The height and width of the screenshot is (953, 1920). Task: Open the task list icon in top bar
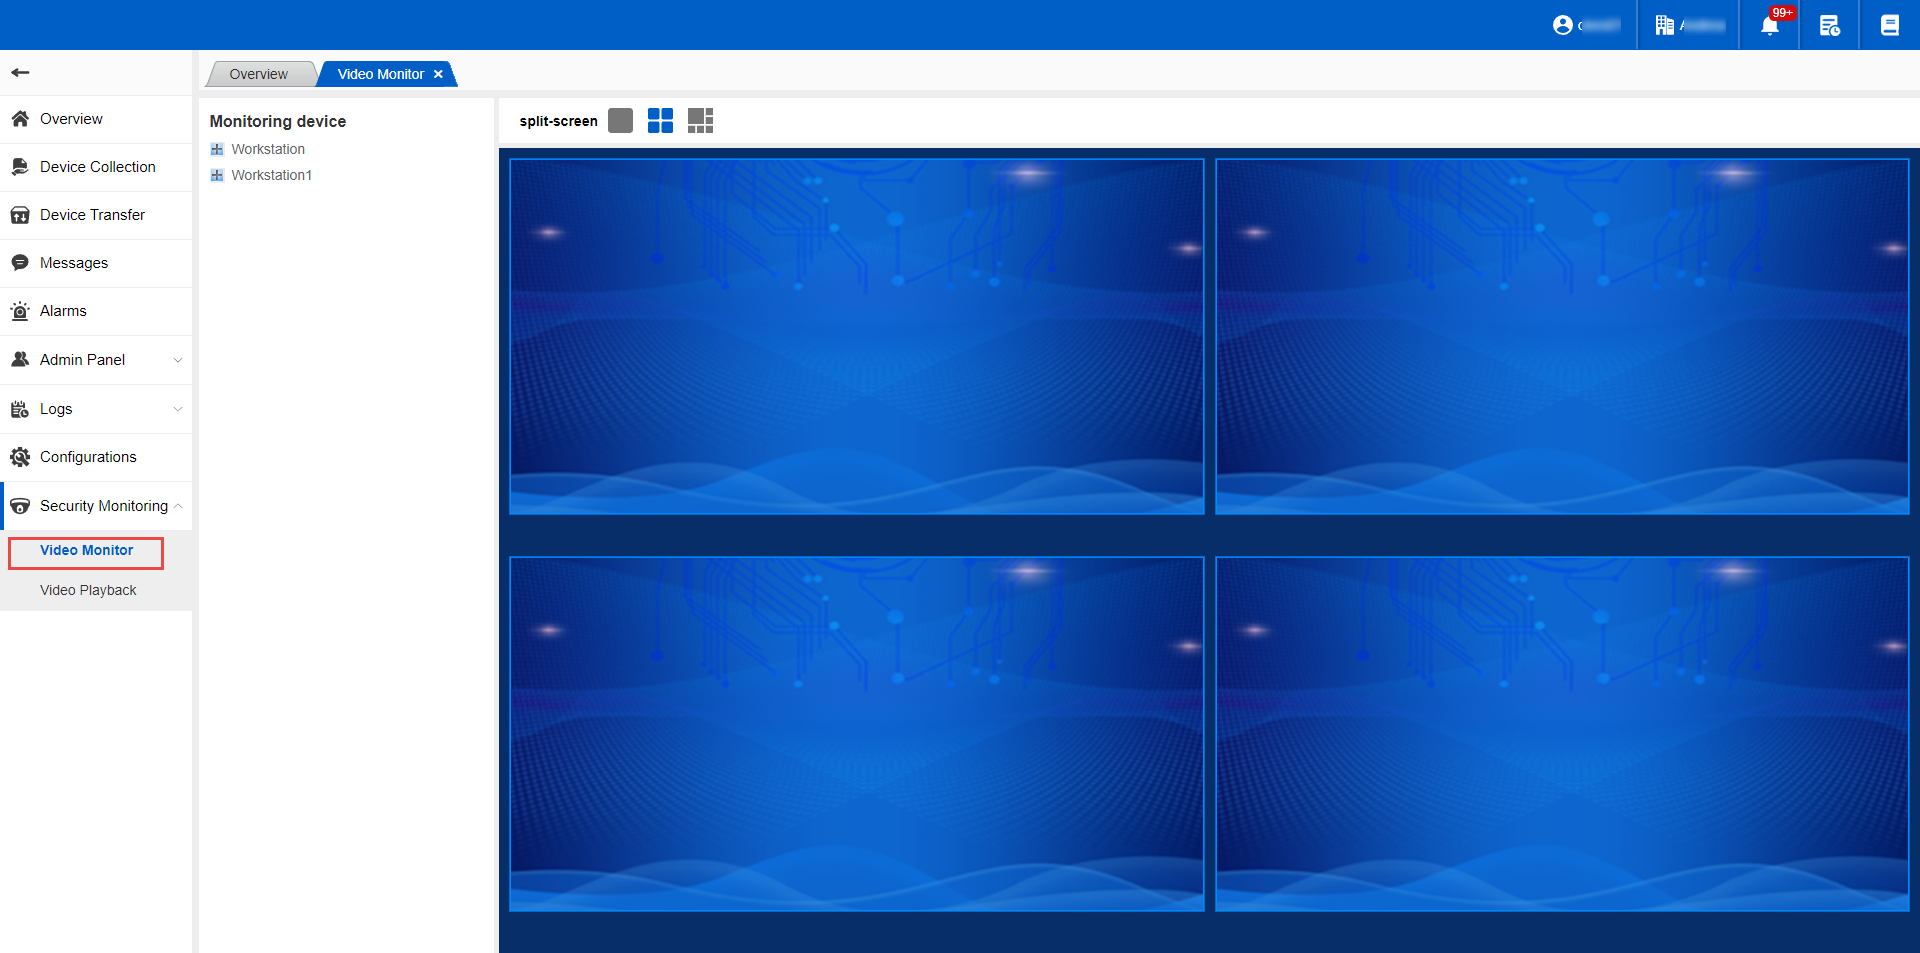[x=1829, y=25]
